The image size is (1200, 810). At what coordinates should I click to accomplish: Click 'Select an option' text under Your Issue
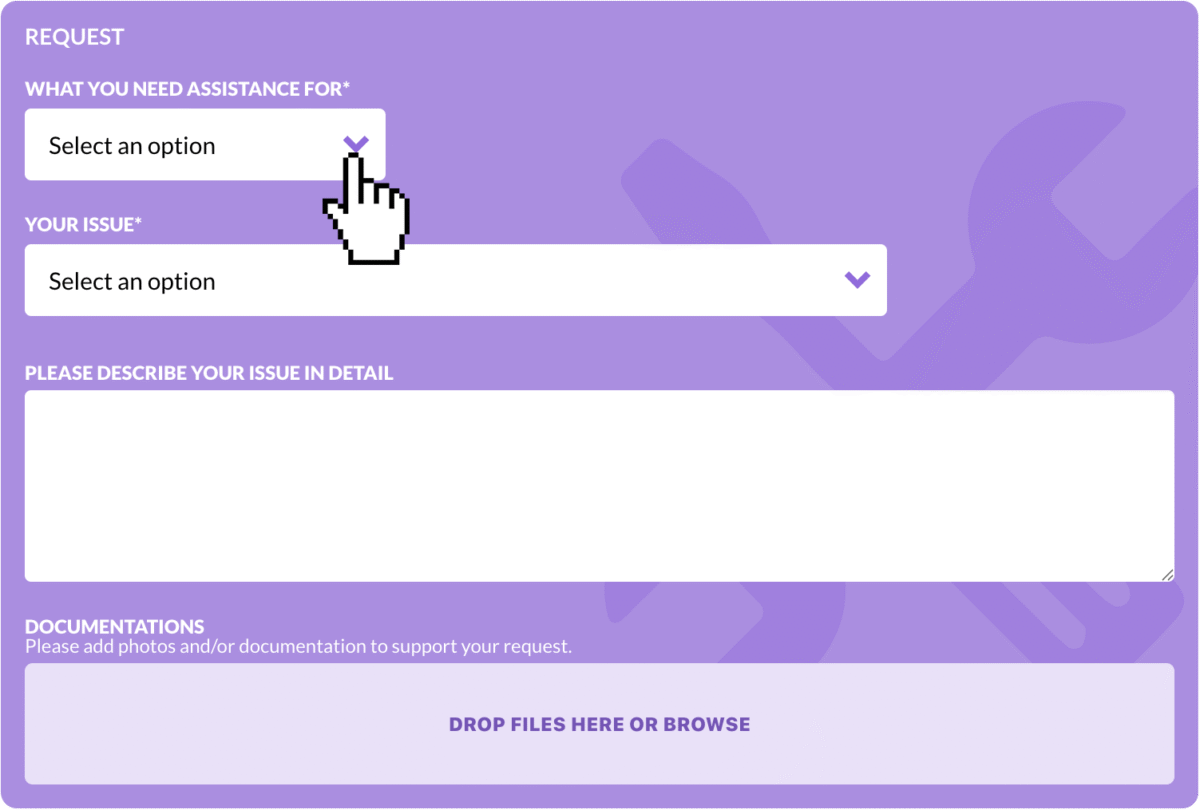132,282
